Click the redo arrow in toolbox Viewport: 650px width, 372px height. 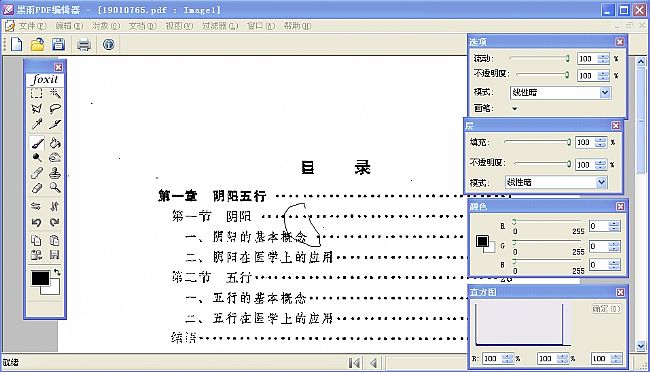click(x=55, y=223)
